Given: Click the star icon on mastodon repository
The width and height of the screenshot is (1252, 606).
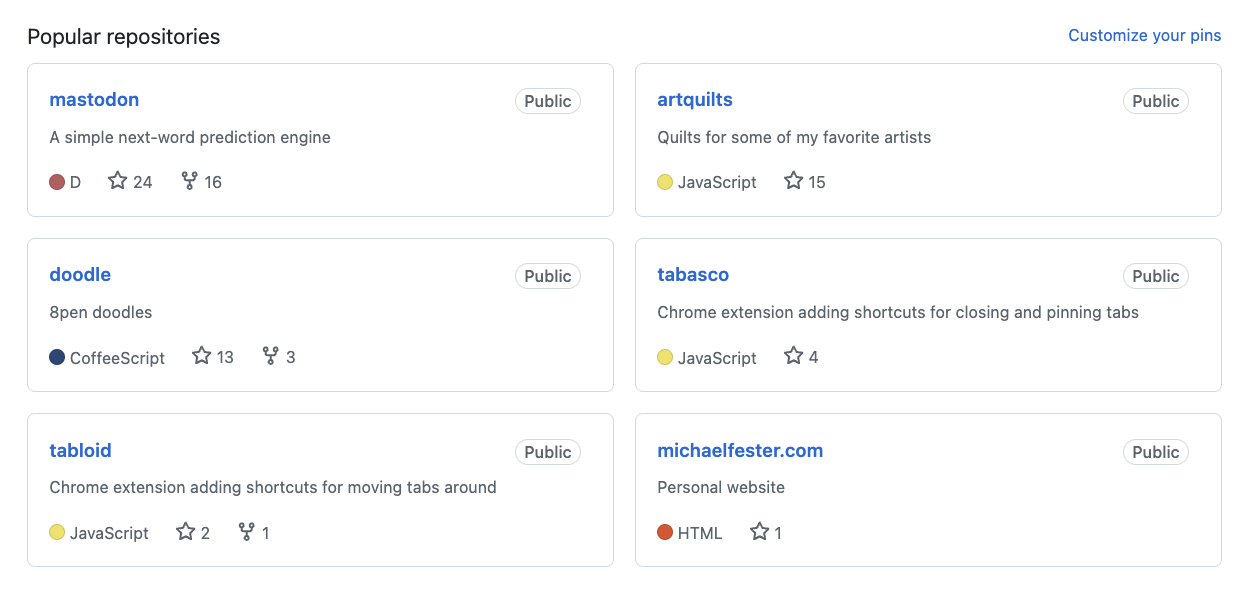Looking at the screenshot, I should click(118, 181).
